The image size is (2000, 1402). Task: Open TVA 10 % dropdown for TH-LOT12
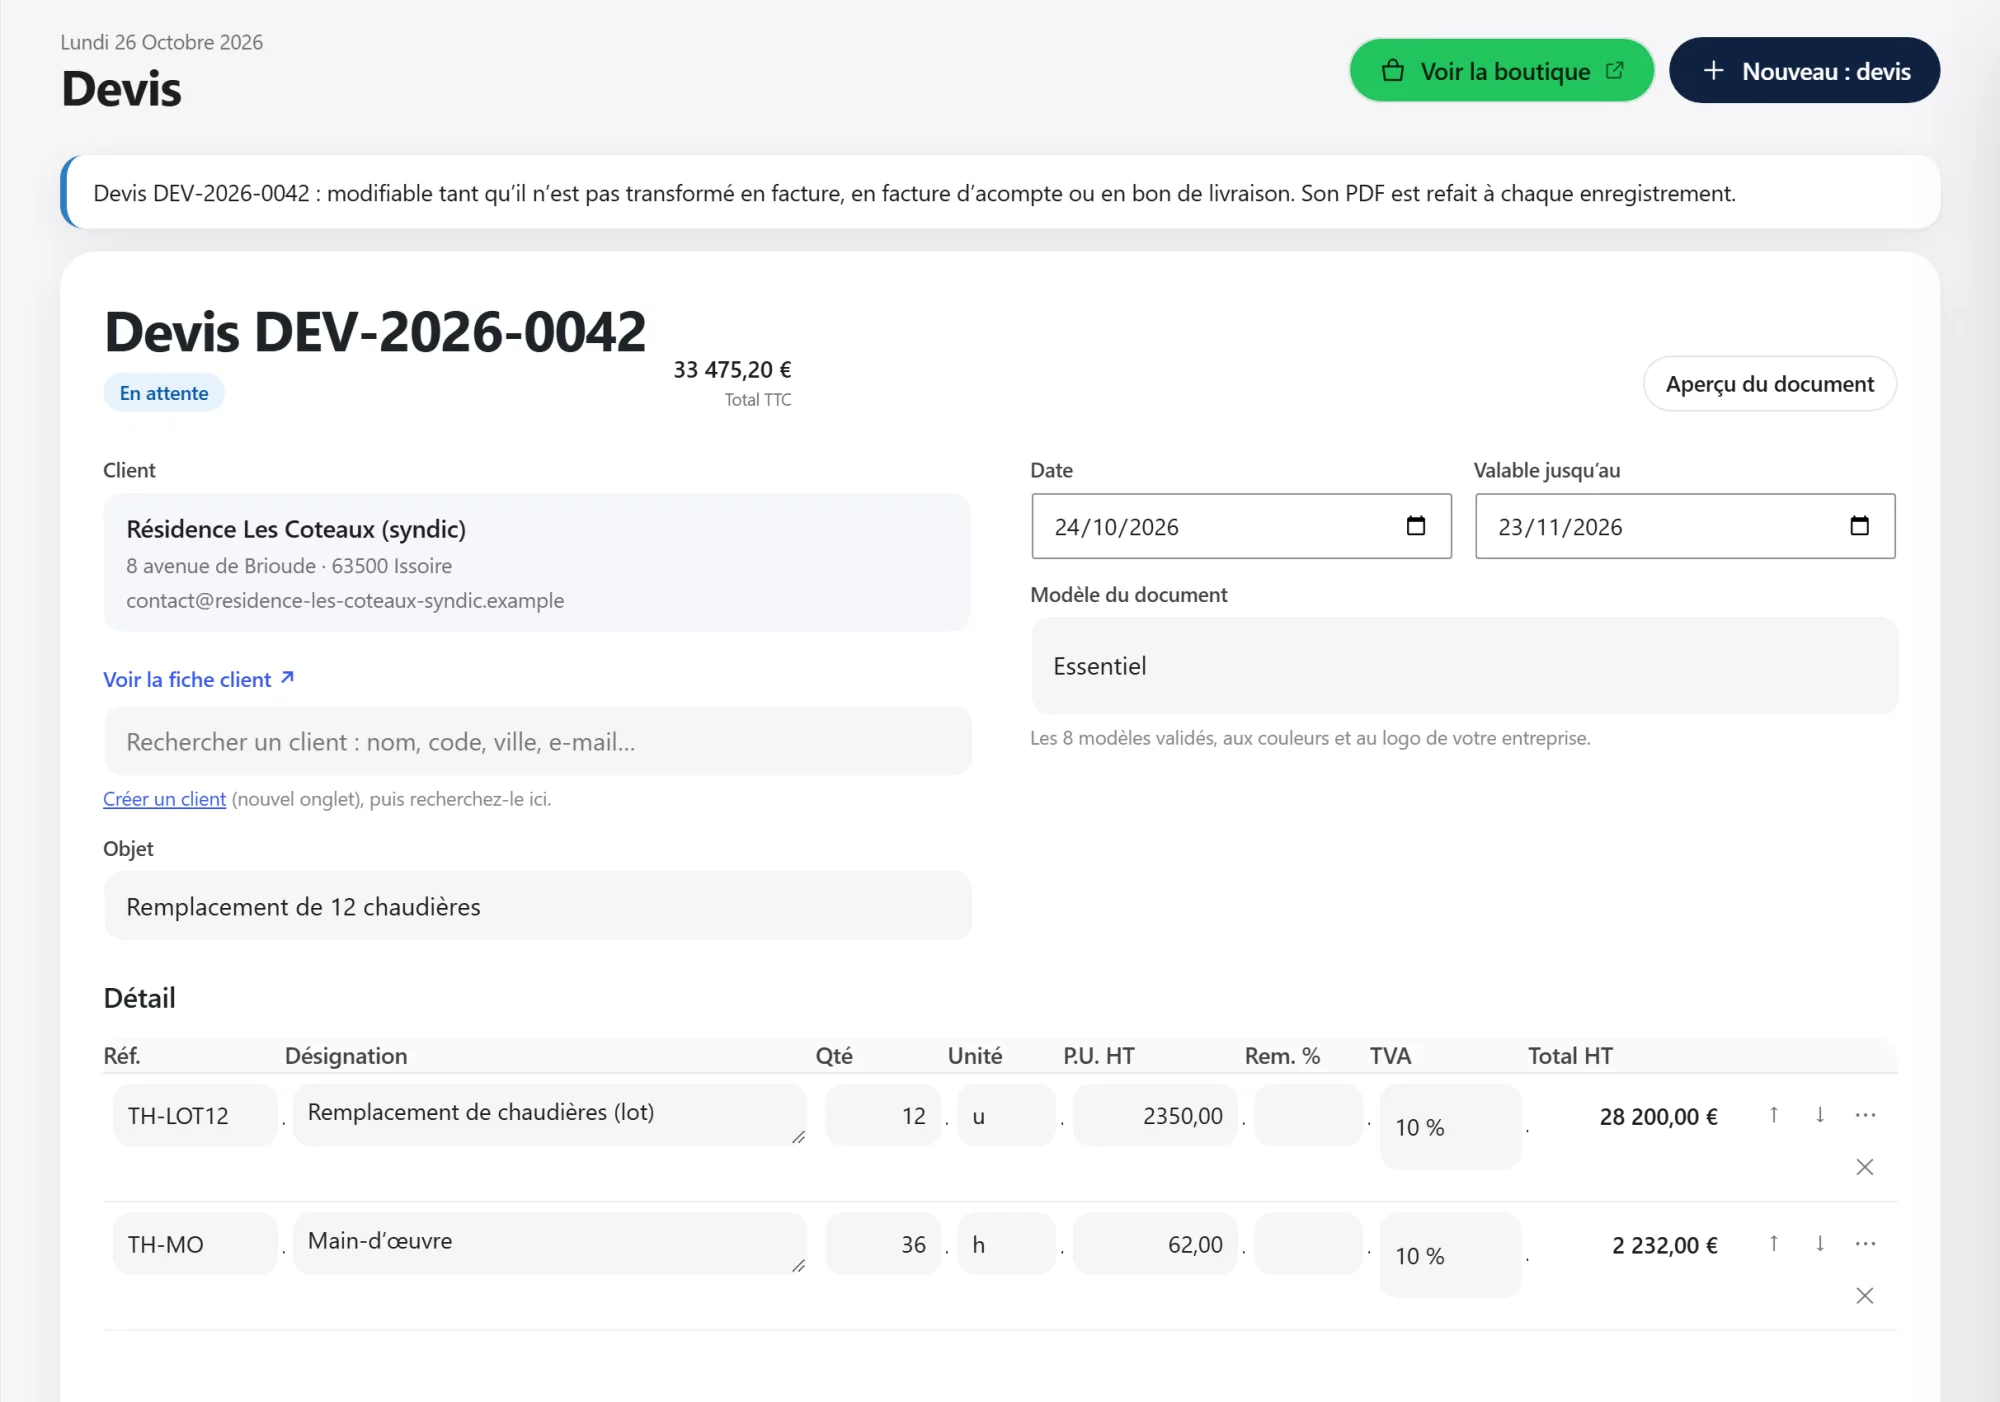pyautogui.click(x=1450, y=1127)
